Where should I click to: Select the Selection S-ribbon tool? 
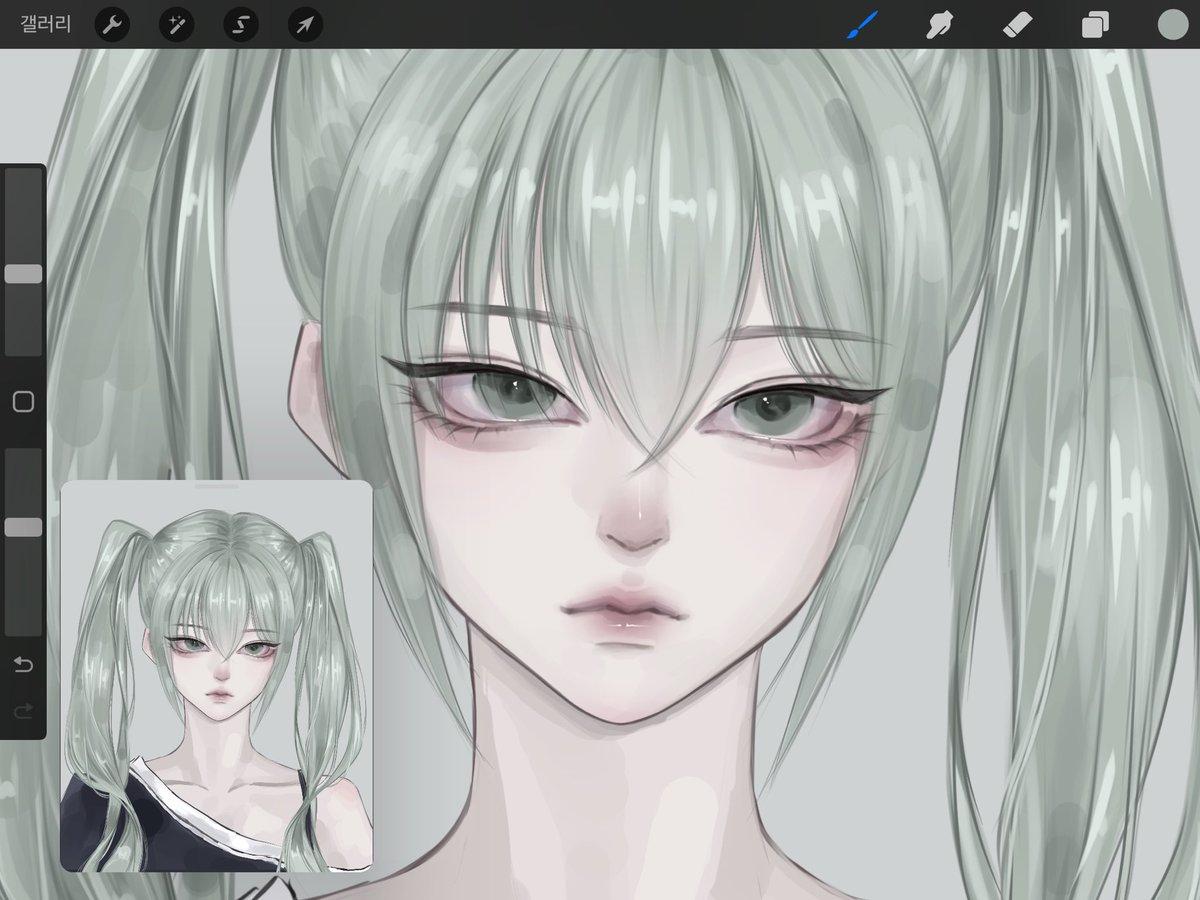(241, 25)
